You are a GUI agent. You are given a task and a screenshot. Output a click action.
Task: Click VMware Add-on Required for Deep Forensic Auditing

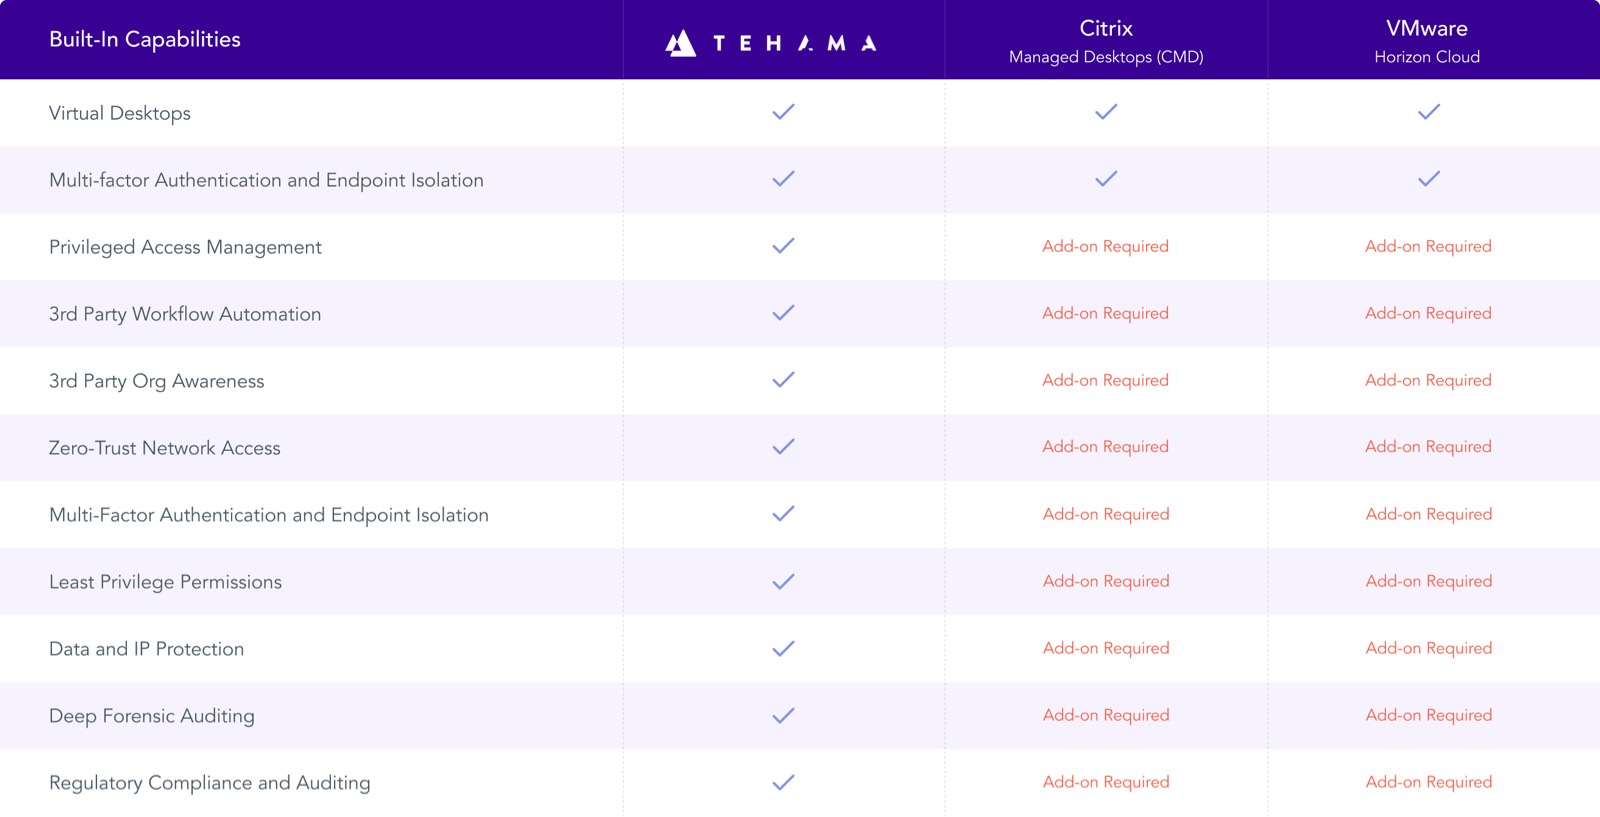pyautogui.click(x=1429, y=715)
